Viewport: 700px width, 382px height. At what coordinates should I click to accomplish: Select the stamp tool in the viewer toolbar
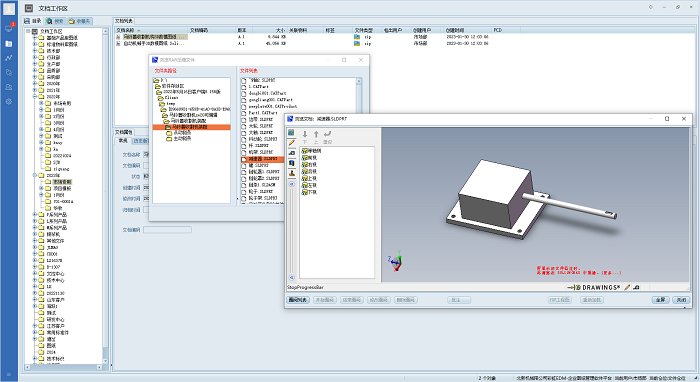pyautogui.click(x=292, y=173)
